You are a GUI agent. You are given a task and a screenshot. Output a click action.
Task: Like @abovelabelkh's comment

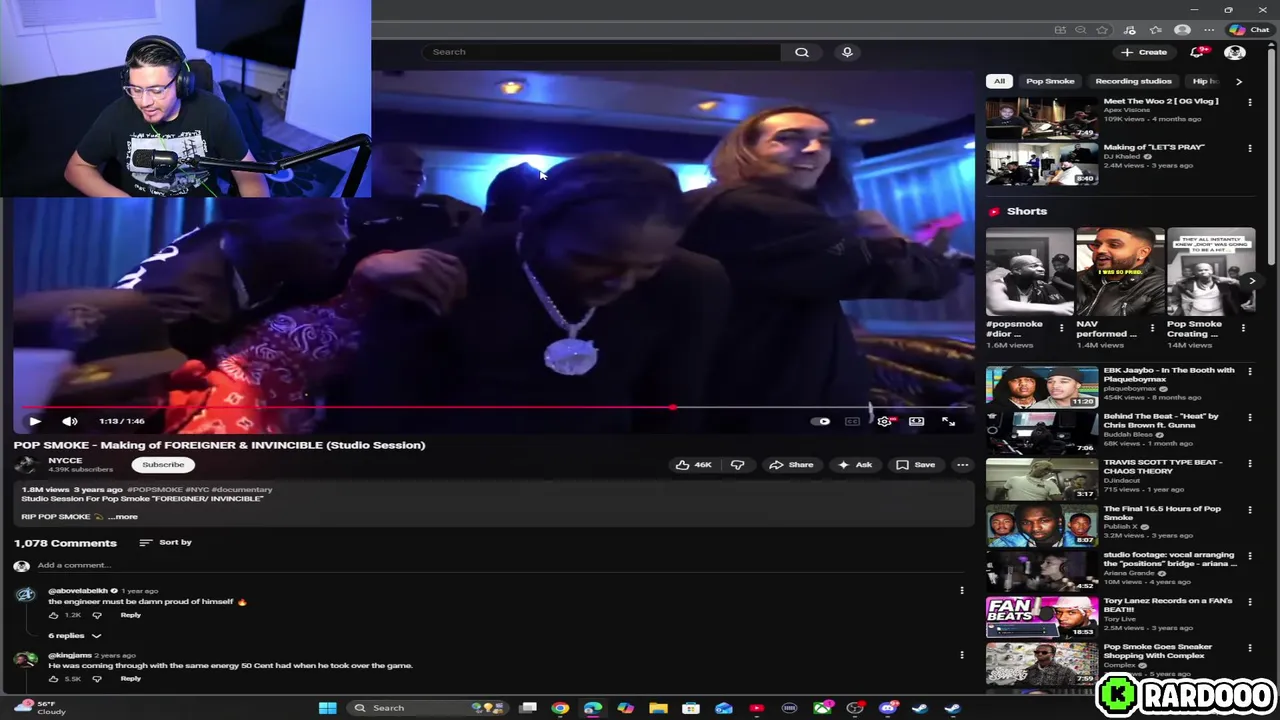coord(54,615)
